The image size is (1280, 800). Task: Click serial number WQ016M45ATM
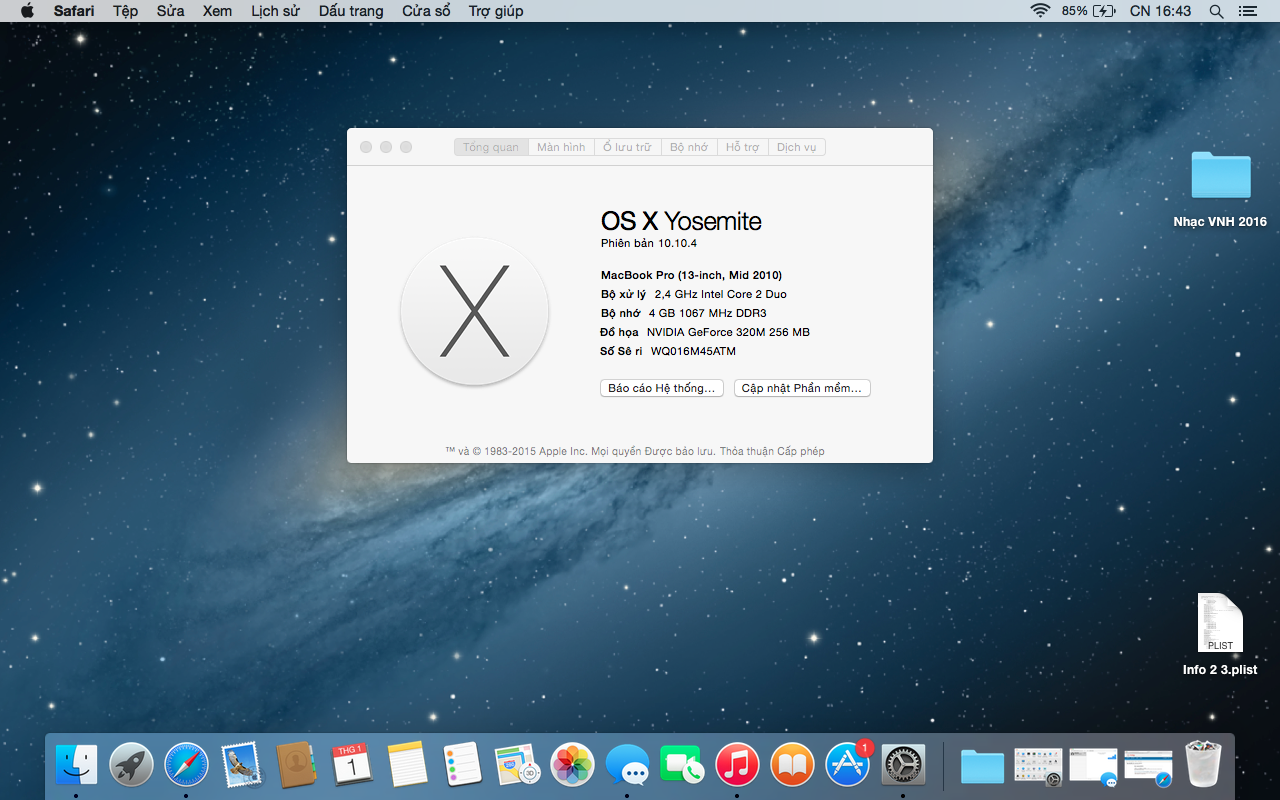pyautogui.click(x=693, y=351)
